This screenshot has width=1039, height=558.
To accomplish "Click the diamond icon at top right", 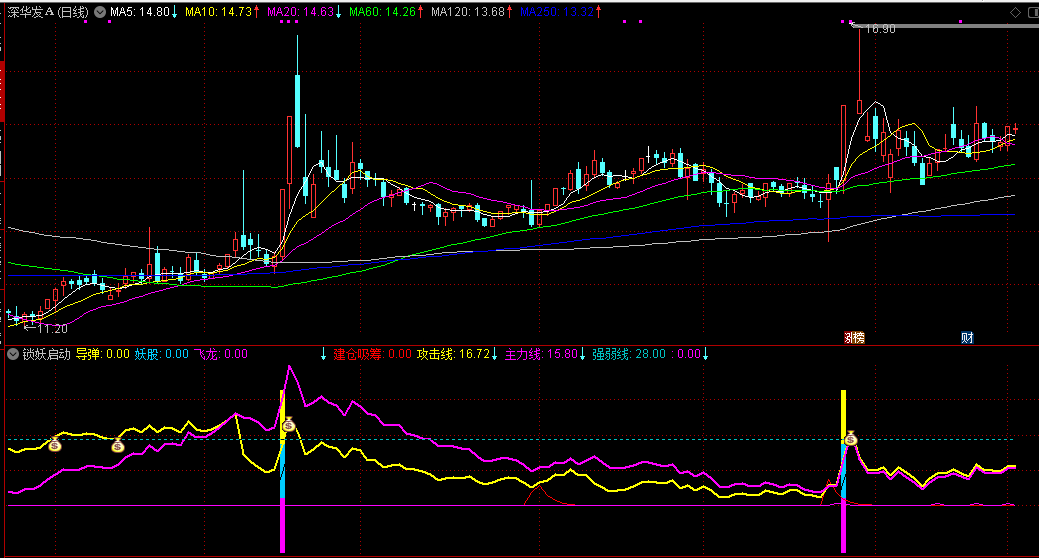I will pos(1015,12).
